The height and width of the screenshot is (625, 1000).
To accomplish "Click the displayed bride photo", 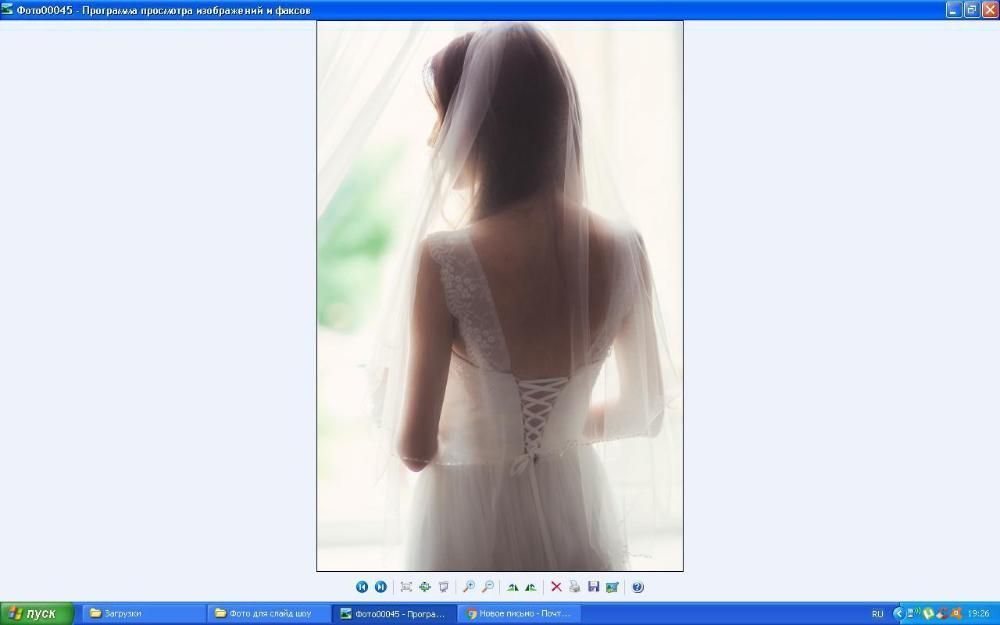I will (x=500, y=296).
